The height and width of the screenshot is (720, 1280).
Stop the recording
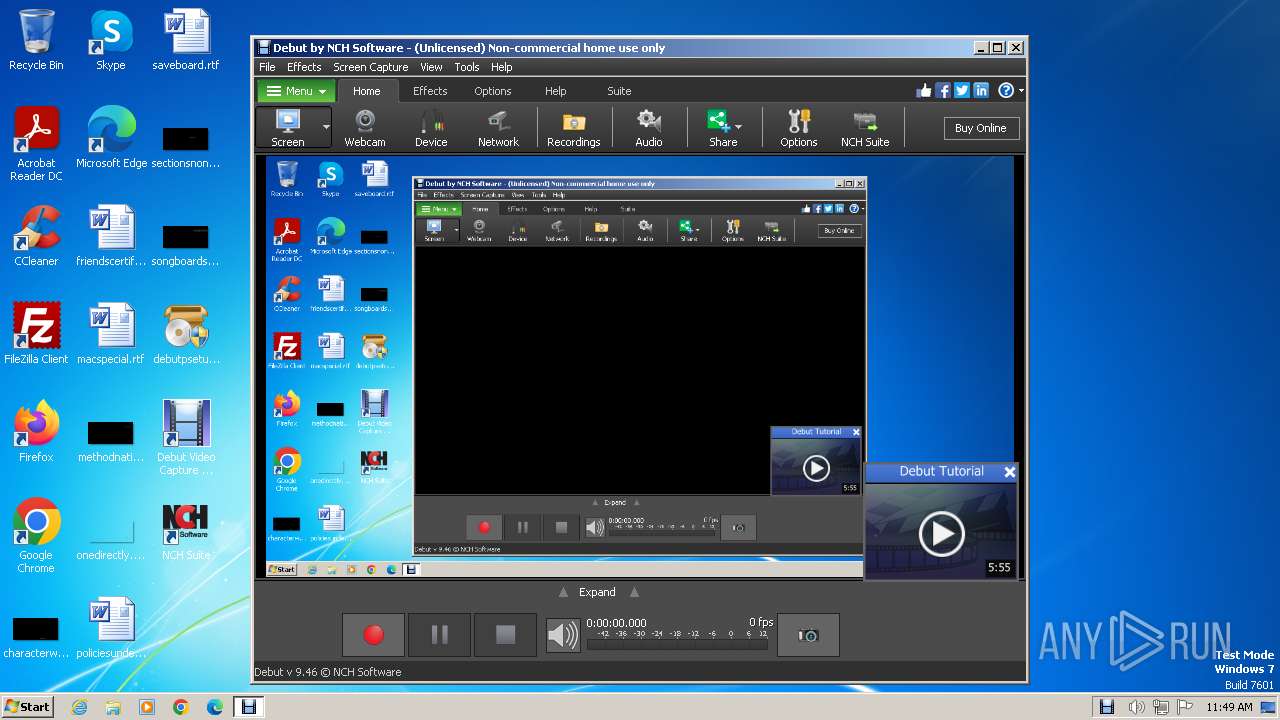(505, 635)
